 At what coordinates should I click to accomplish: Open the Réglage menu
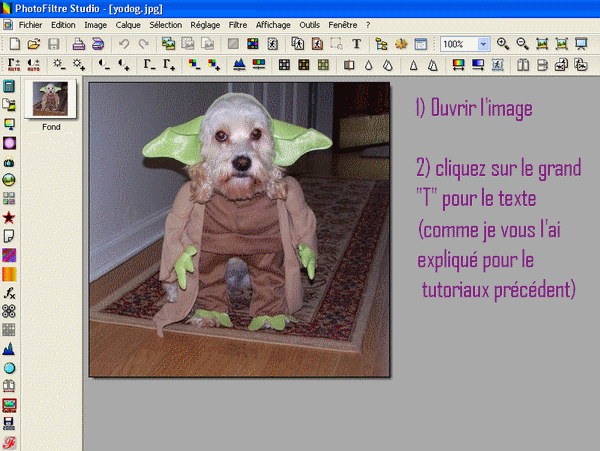click(x=205, y=25)
